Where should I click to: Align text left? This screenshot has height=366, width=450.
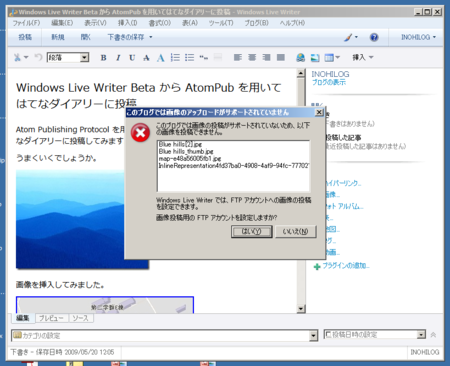tap(238, 57)
